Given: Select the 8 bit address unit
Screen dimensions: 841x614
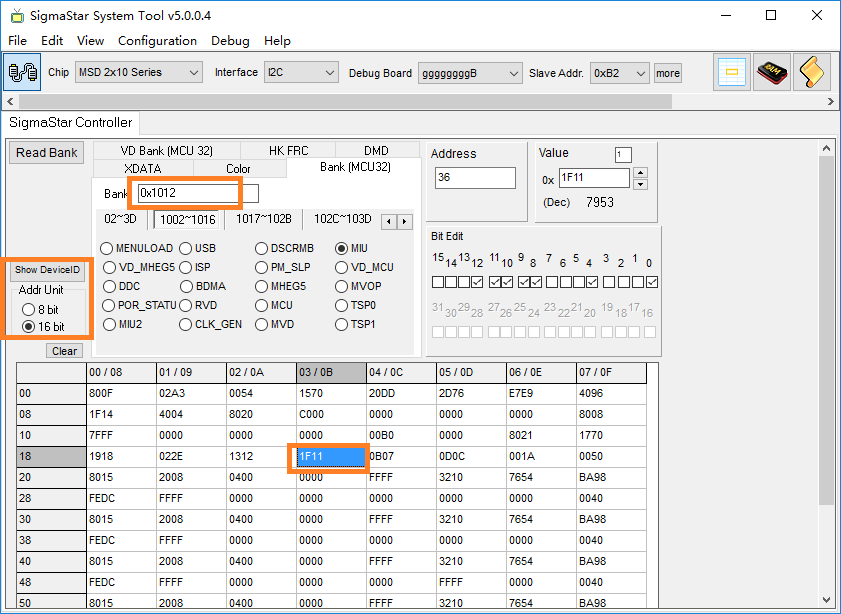Looking at the screenshot, I should [x=28, y=310].
